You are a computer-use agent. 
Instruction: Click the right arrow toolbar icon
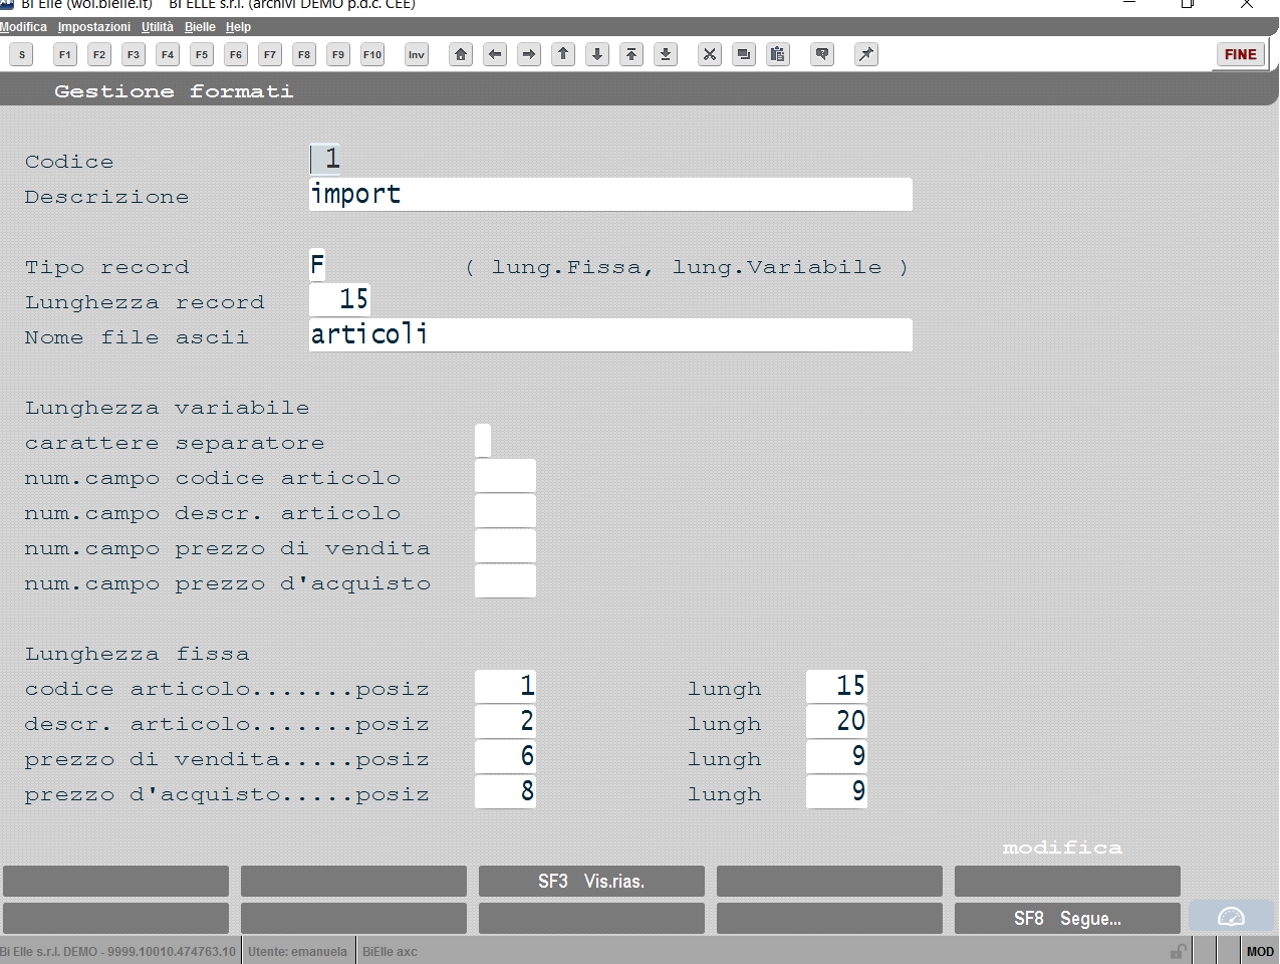click(529, 55)
